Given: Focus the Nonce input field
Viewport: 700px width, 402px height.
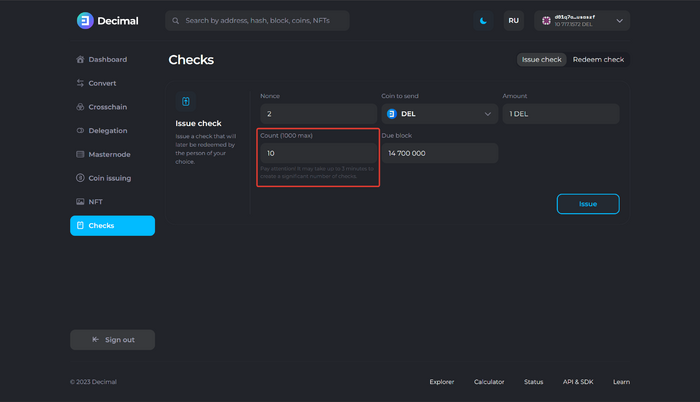Looking at the screenshot, I should (x=318, y=114).
